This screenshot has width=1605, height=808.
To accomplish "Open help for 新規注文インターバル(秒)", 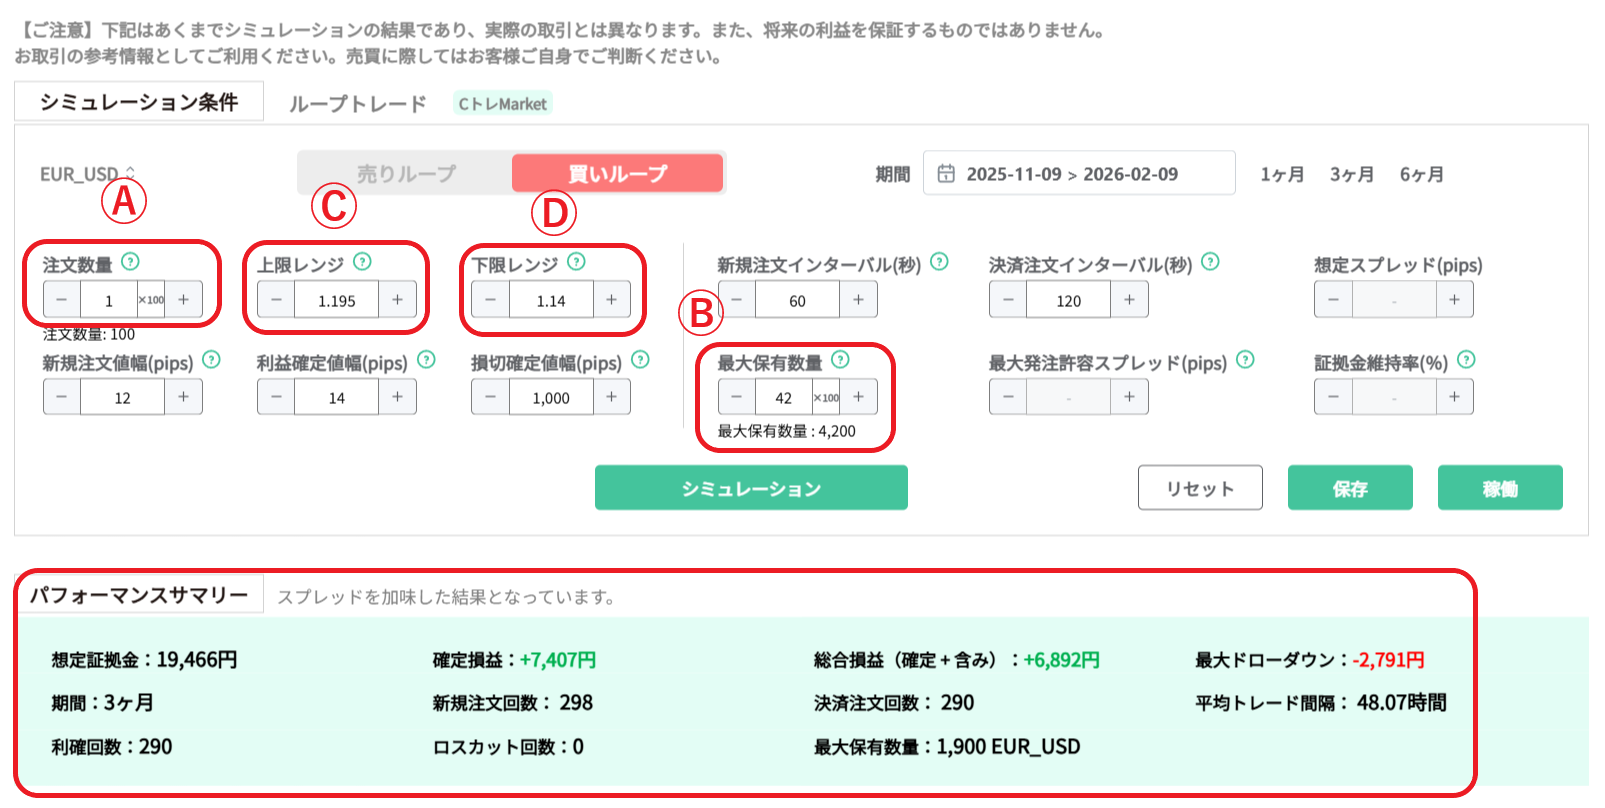I will pos(939,262).
